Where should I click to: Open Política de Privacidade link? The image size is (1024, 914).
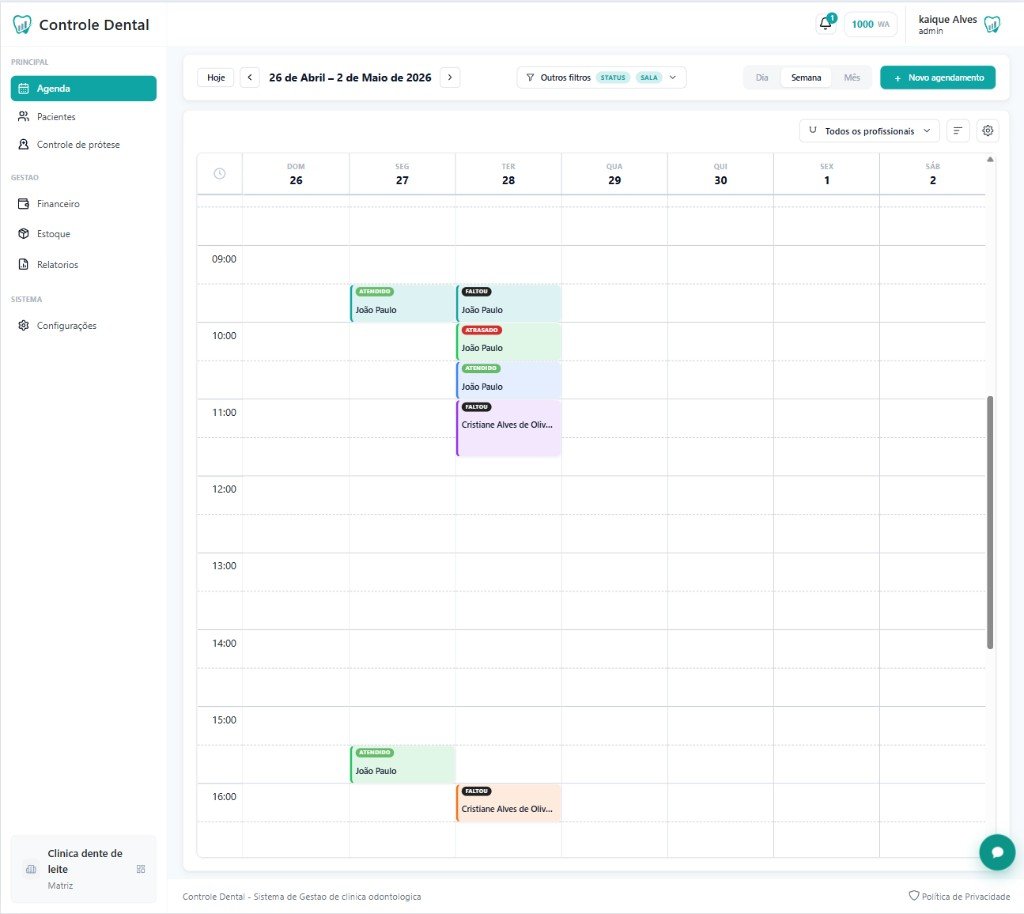(959, 896)
